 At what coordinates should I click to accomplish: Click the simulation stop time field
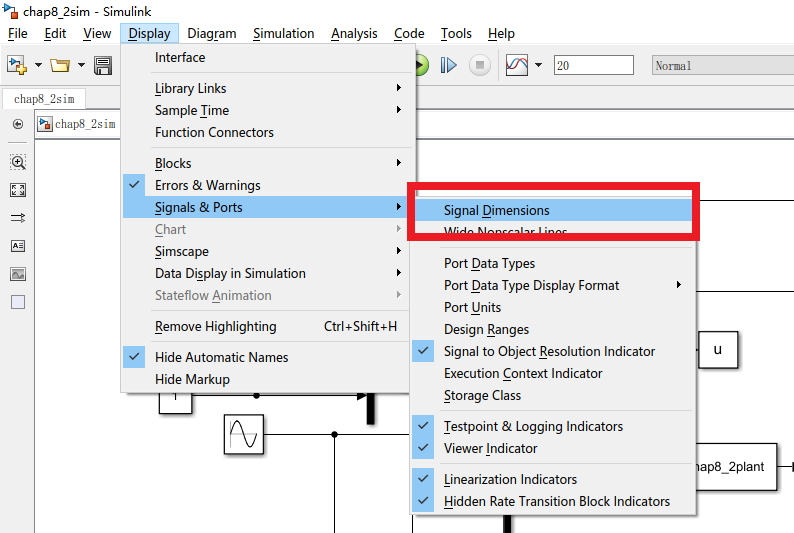coord(593,65)
